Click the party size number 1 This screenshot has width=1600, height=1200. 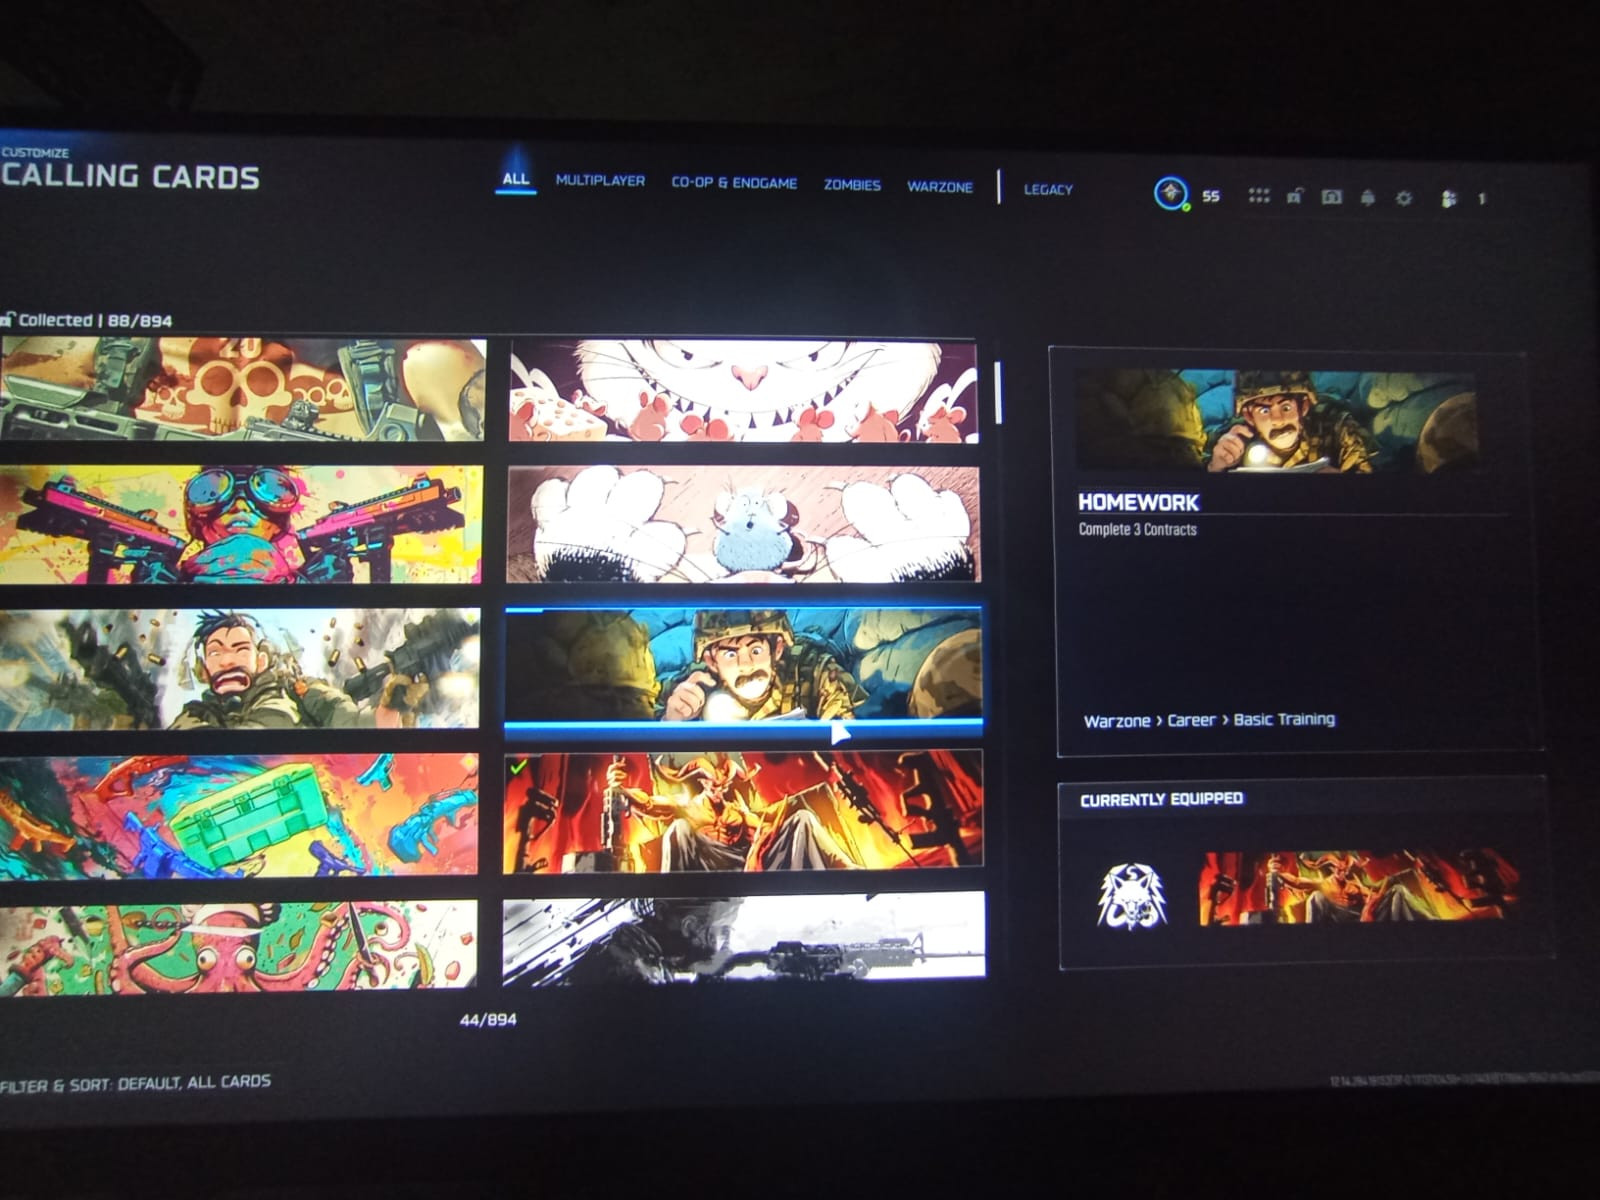tap(1482, 199)
